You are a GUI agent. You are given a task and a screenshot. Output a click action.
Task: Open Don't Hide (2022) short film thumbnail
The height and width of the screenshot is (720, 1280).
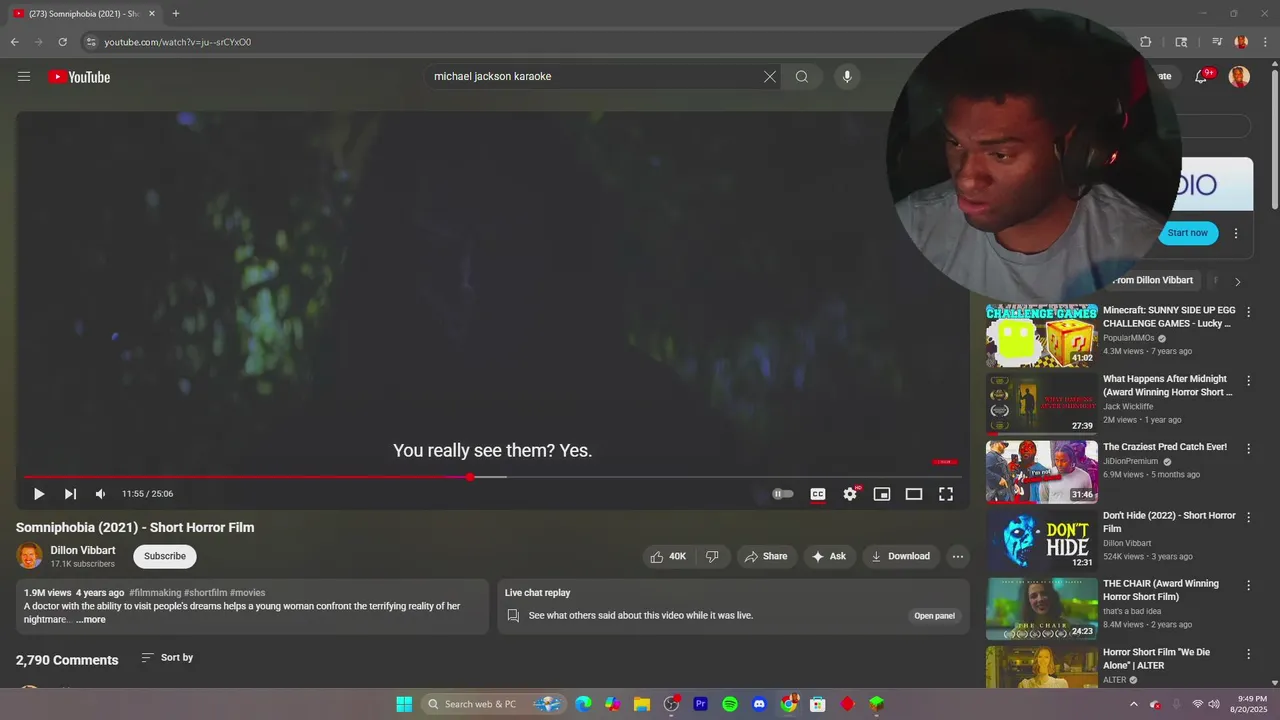1042,540
